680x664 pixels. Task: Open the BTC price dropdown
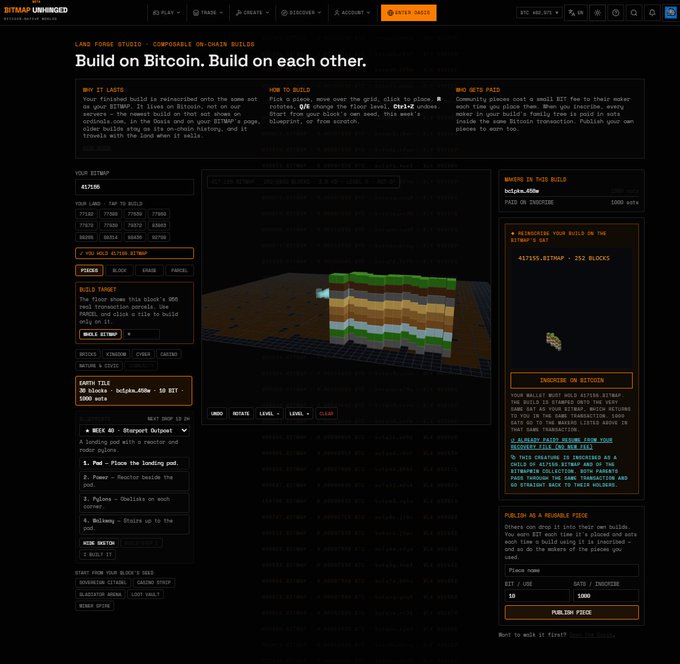tap(539, 13)
